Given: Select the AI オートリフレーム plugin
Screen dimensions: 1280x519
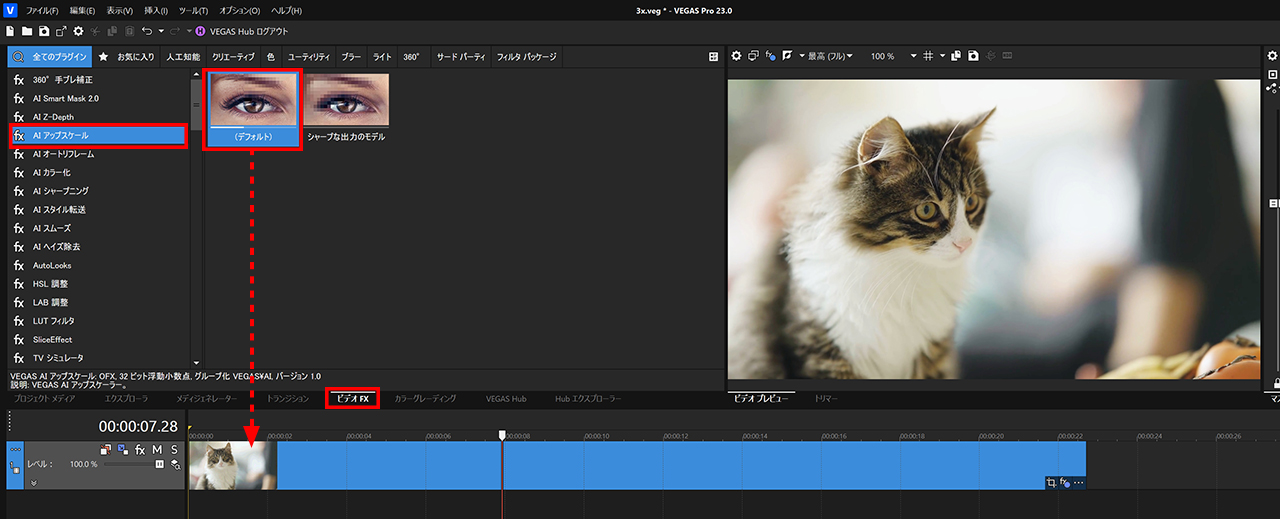Looking at the screenshot, I should 98,154.
